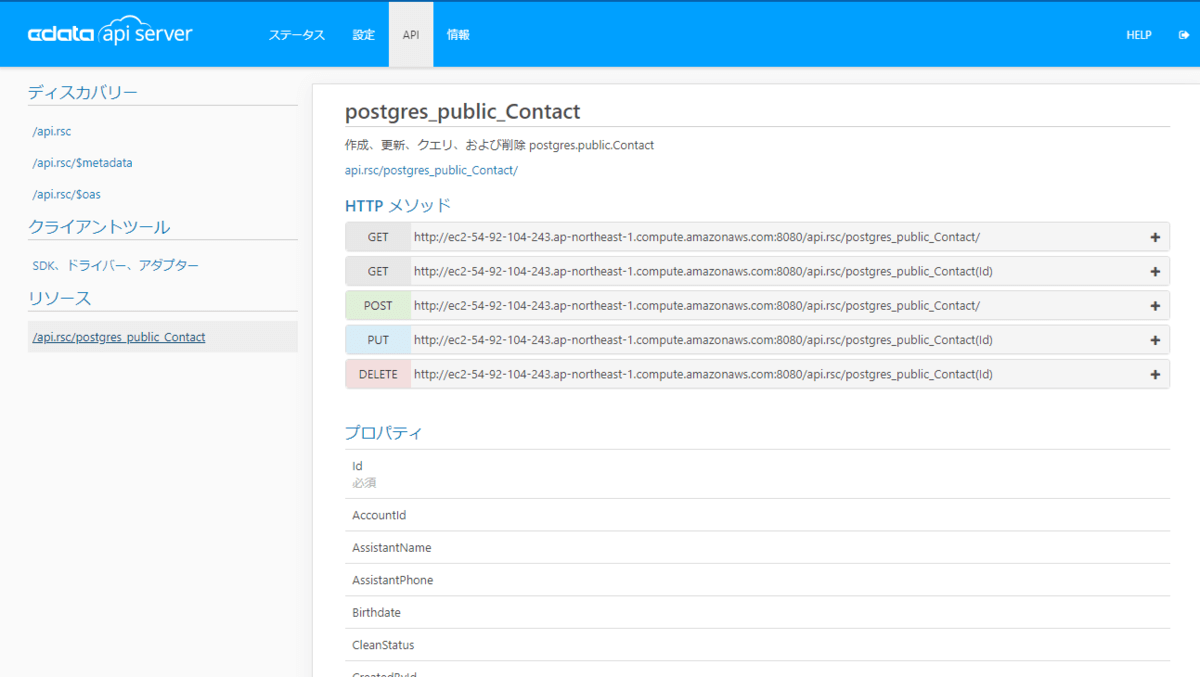The width and height of the screenshot is (1200, 677).
Task: Click the CData API Server logo
Action: point(110,33)
